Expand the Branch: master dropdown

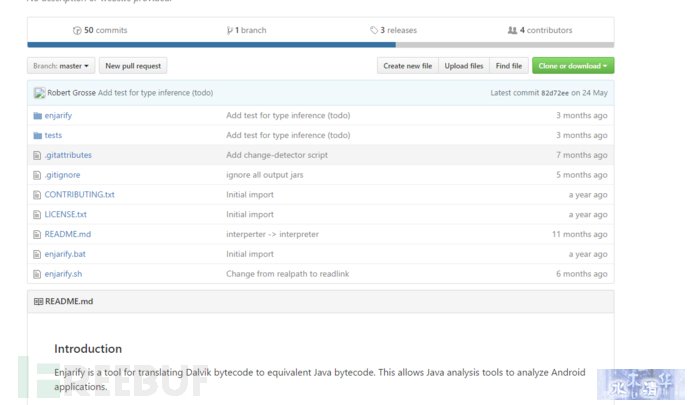61,66
